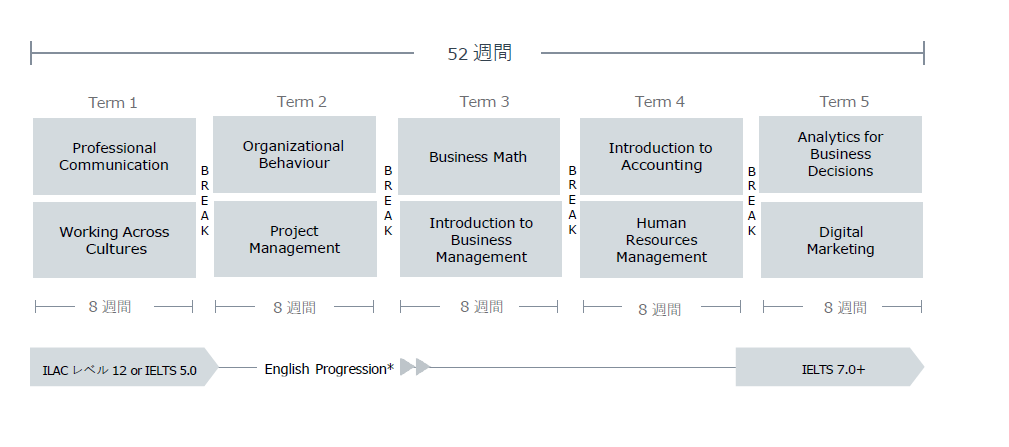
Task: Click the ILAC レベル 12 or IELTS 5.0 arrow
Action: 124,367
